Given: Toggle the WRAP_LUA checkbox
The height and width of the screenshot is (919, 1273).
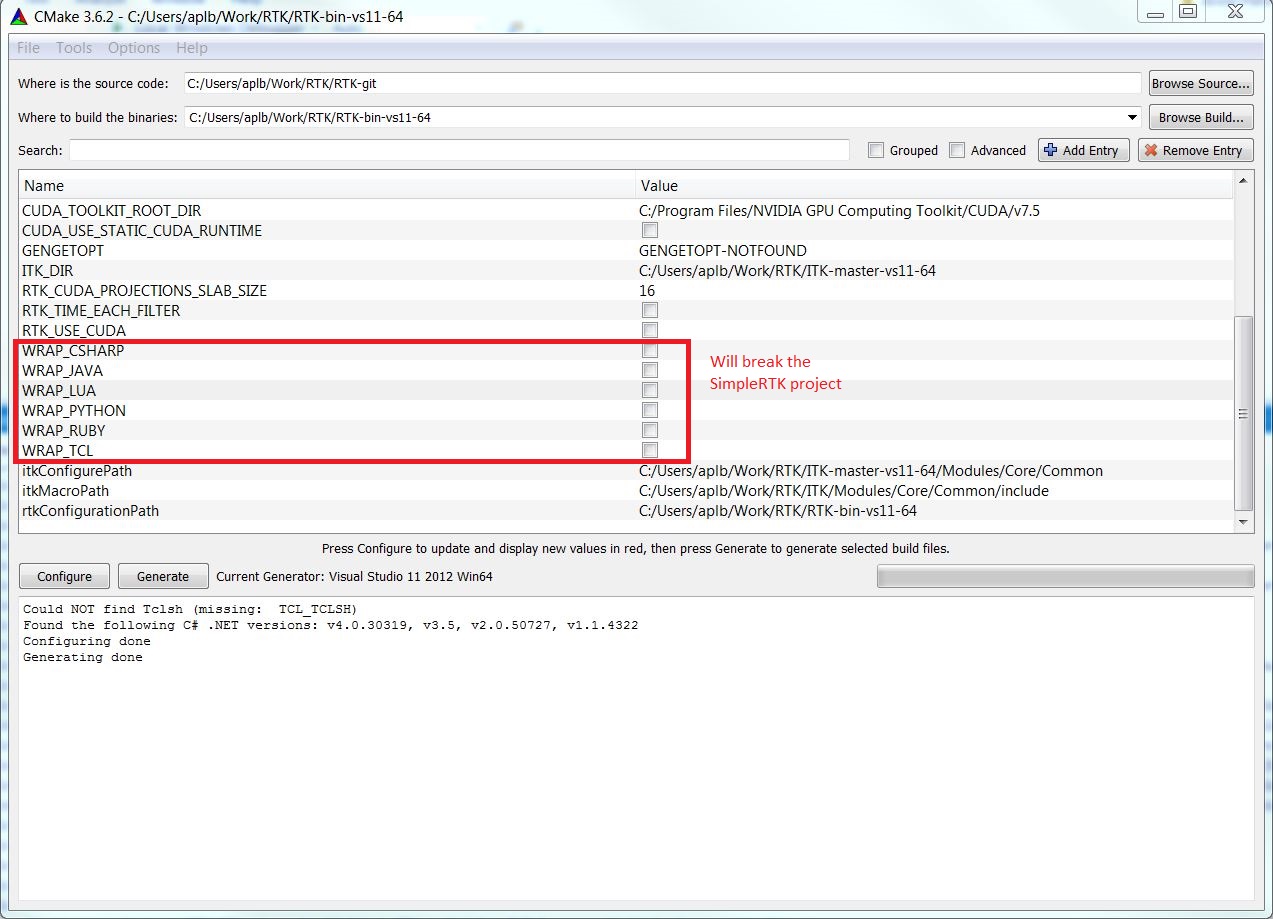Looking at the screenshot, I should coord(650,390).
